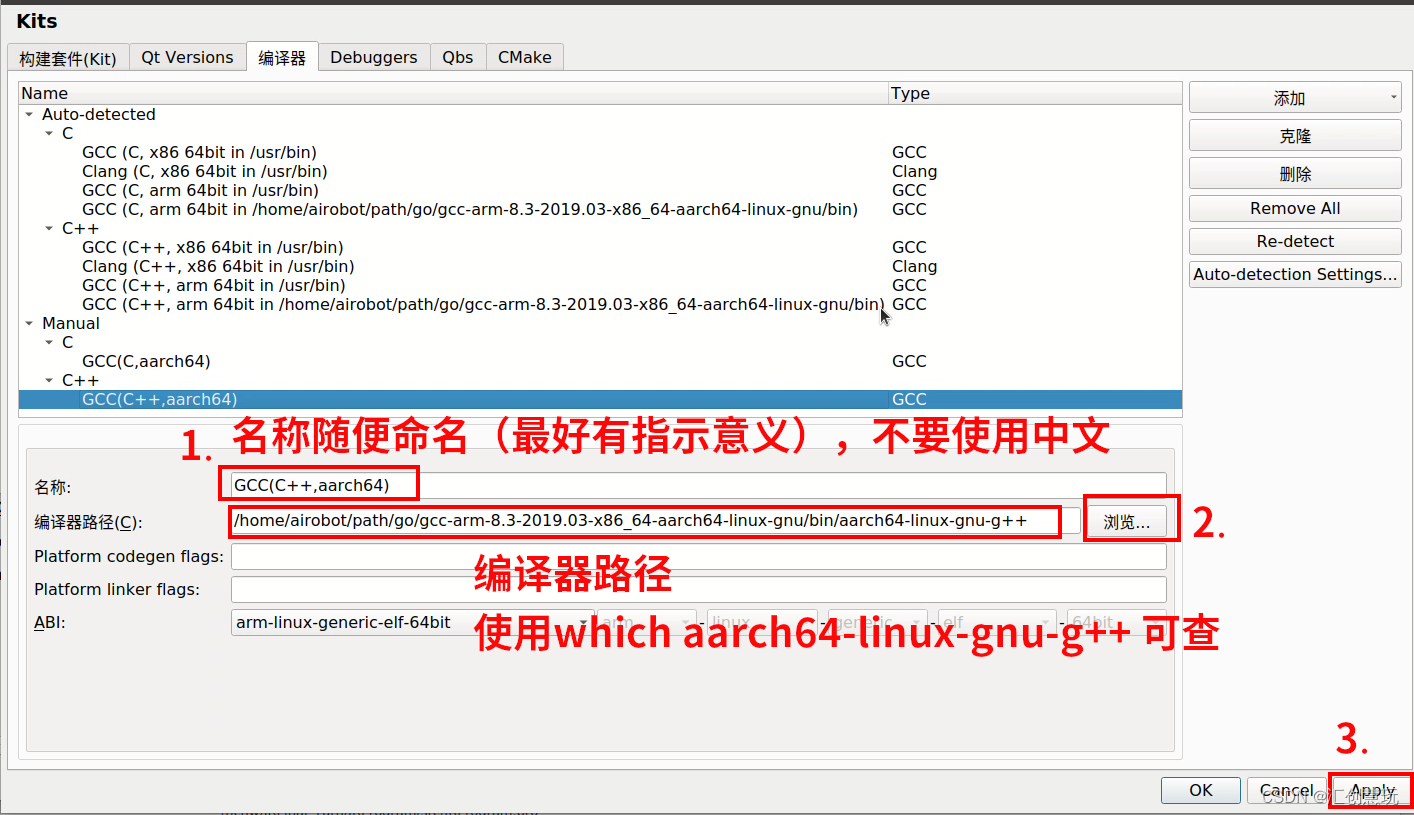Open Auto-detection Settings
This screenshot has width=1414, height=815.
pyautogui.click(x=1295, y=274)
